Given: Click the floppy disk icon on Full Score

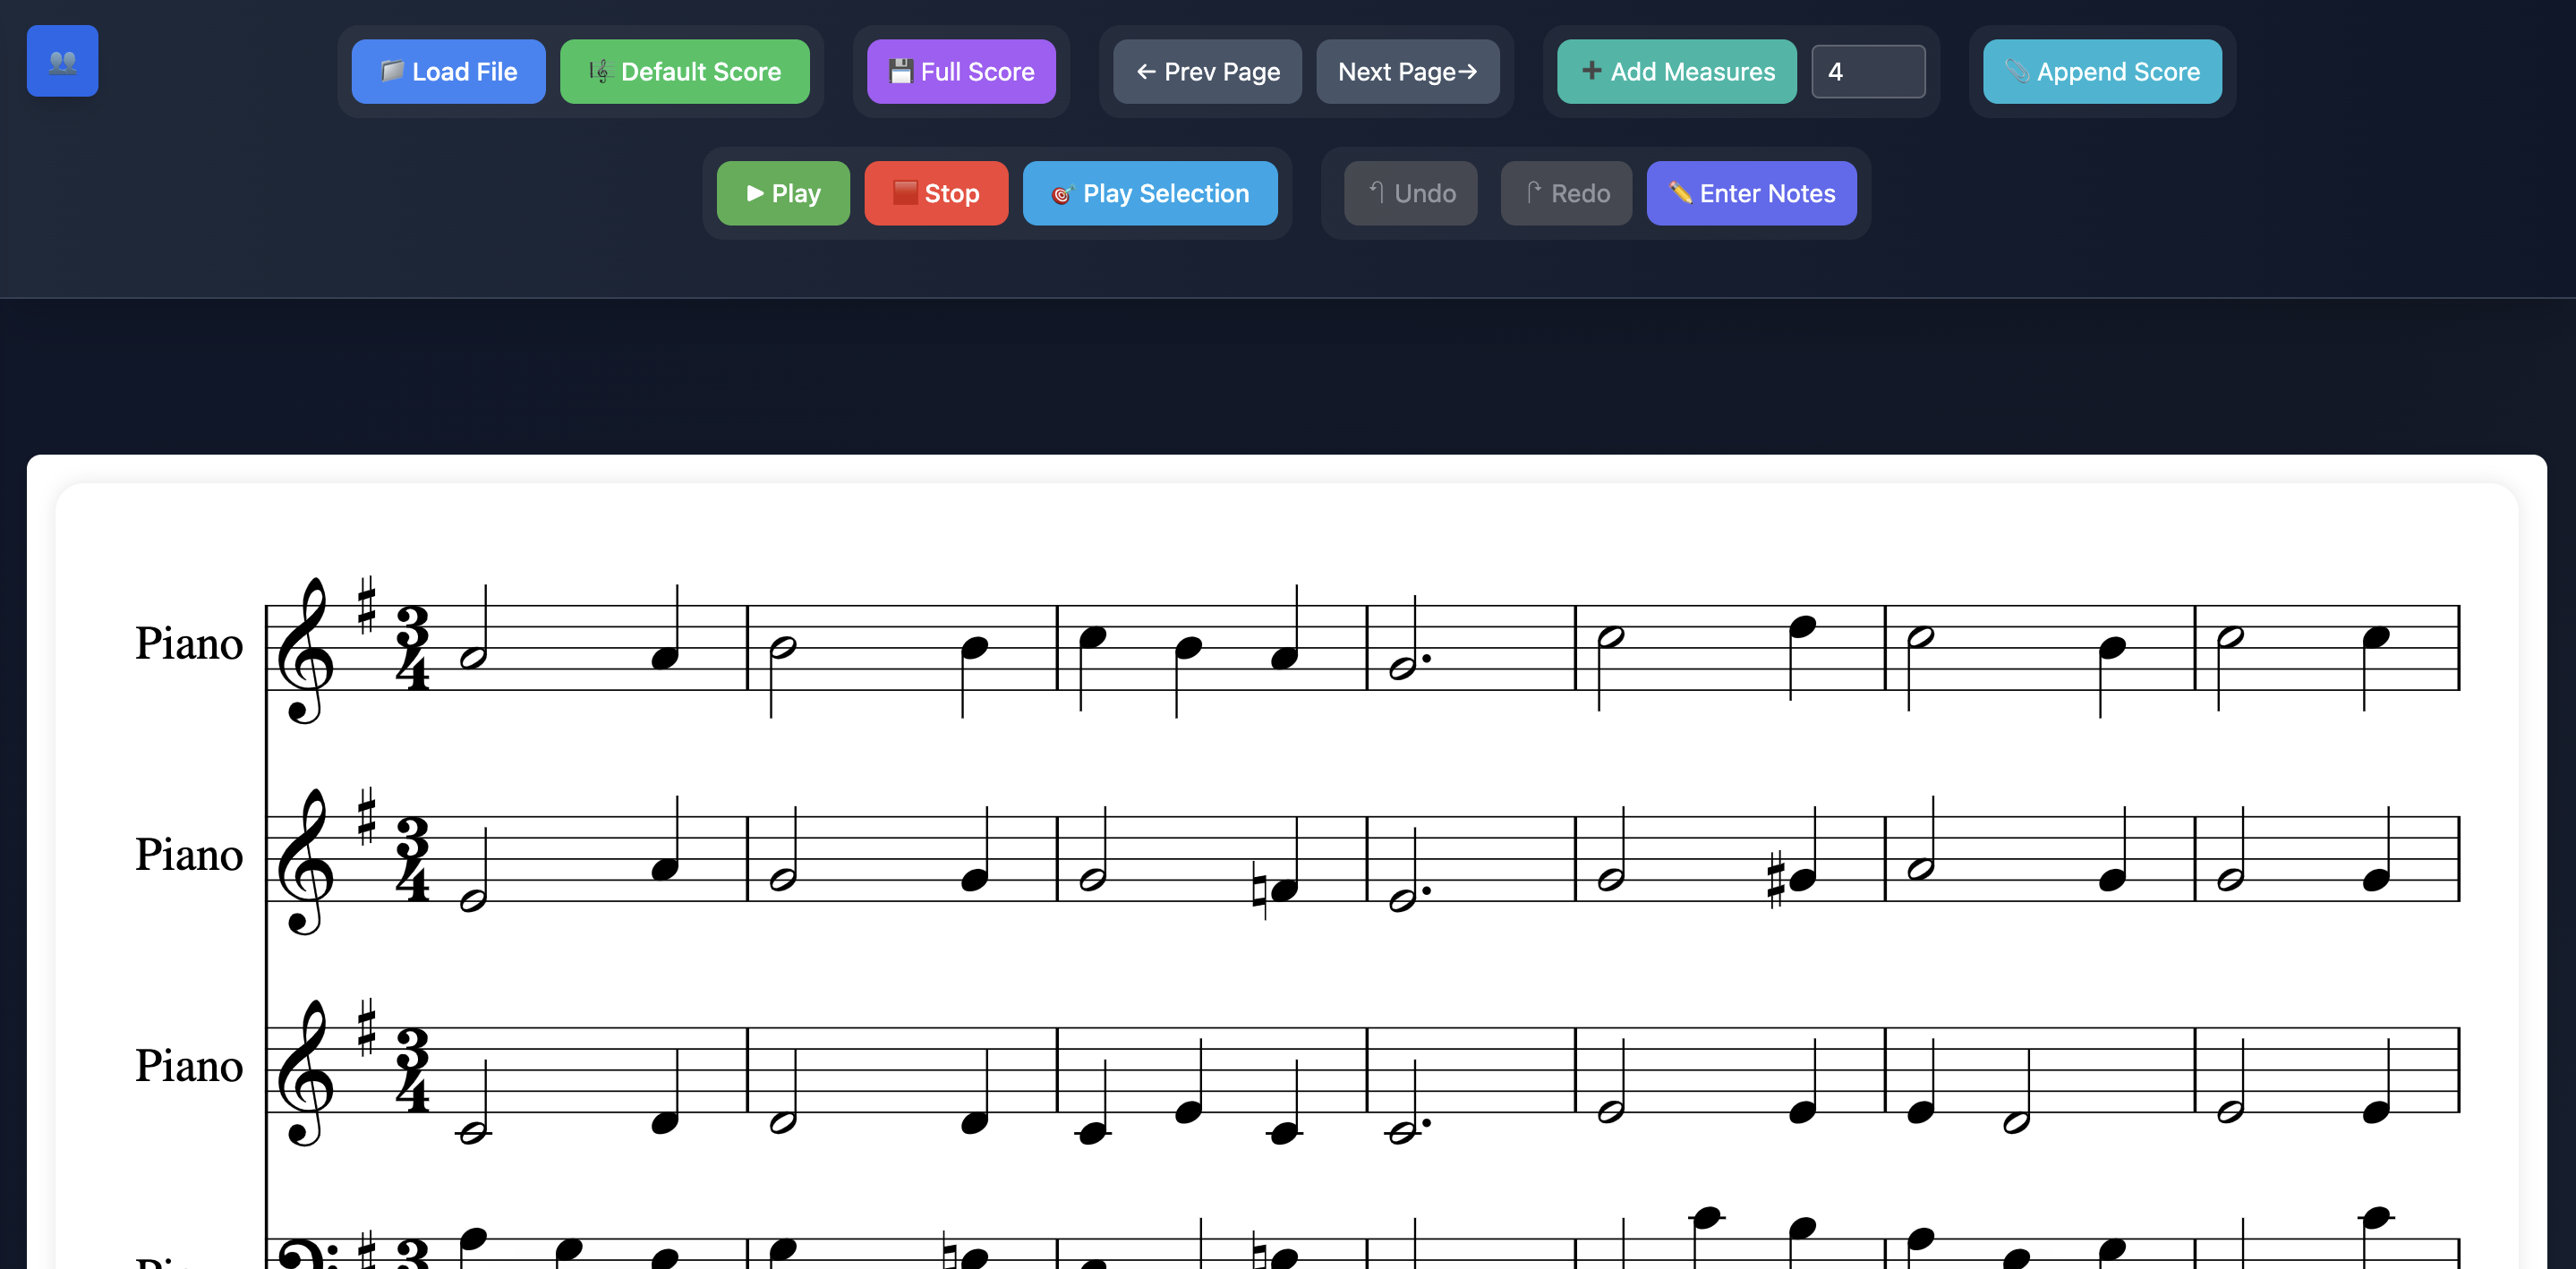Looking at the screenshot, I should pos(901,71).
